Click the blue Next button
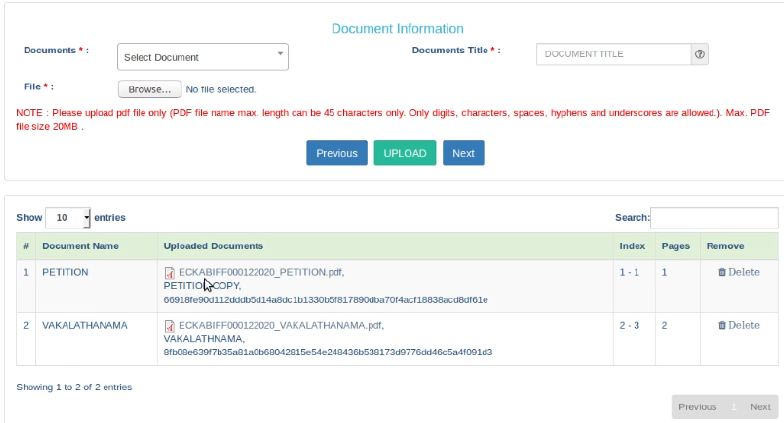Viewport: 784px width, 423px height. 464,153
